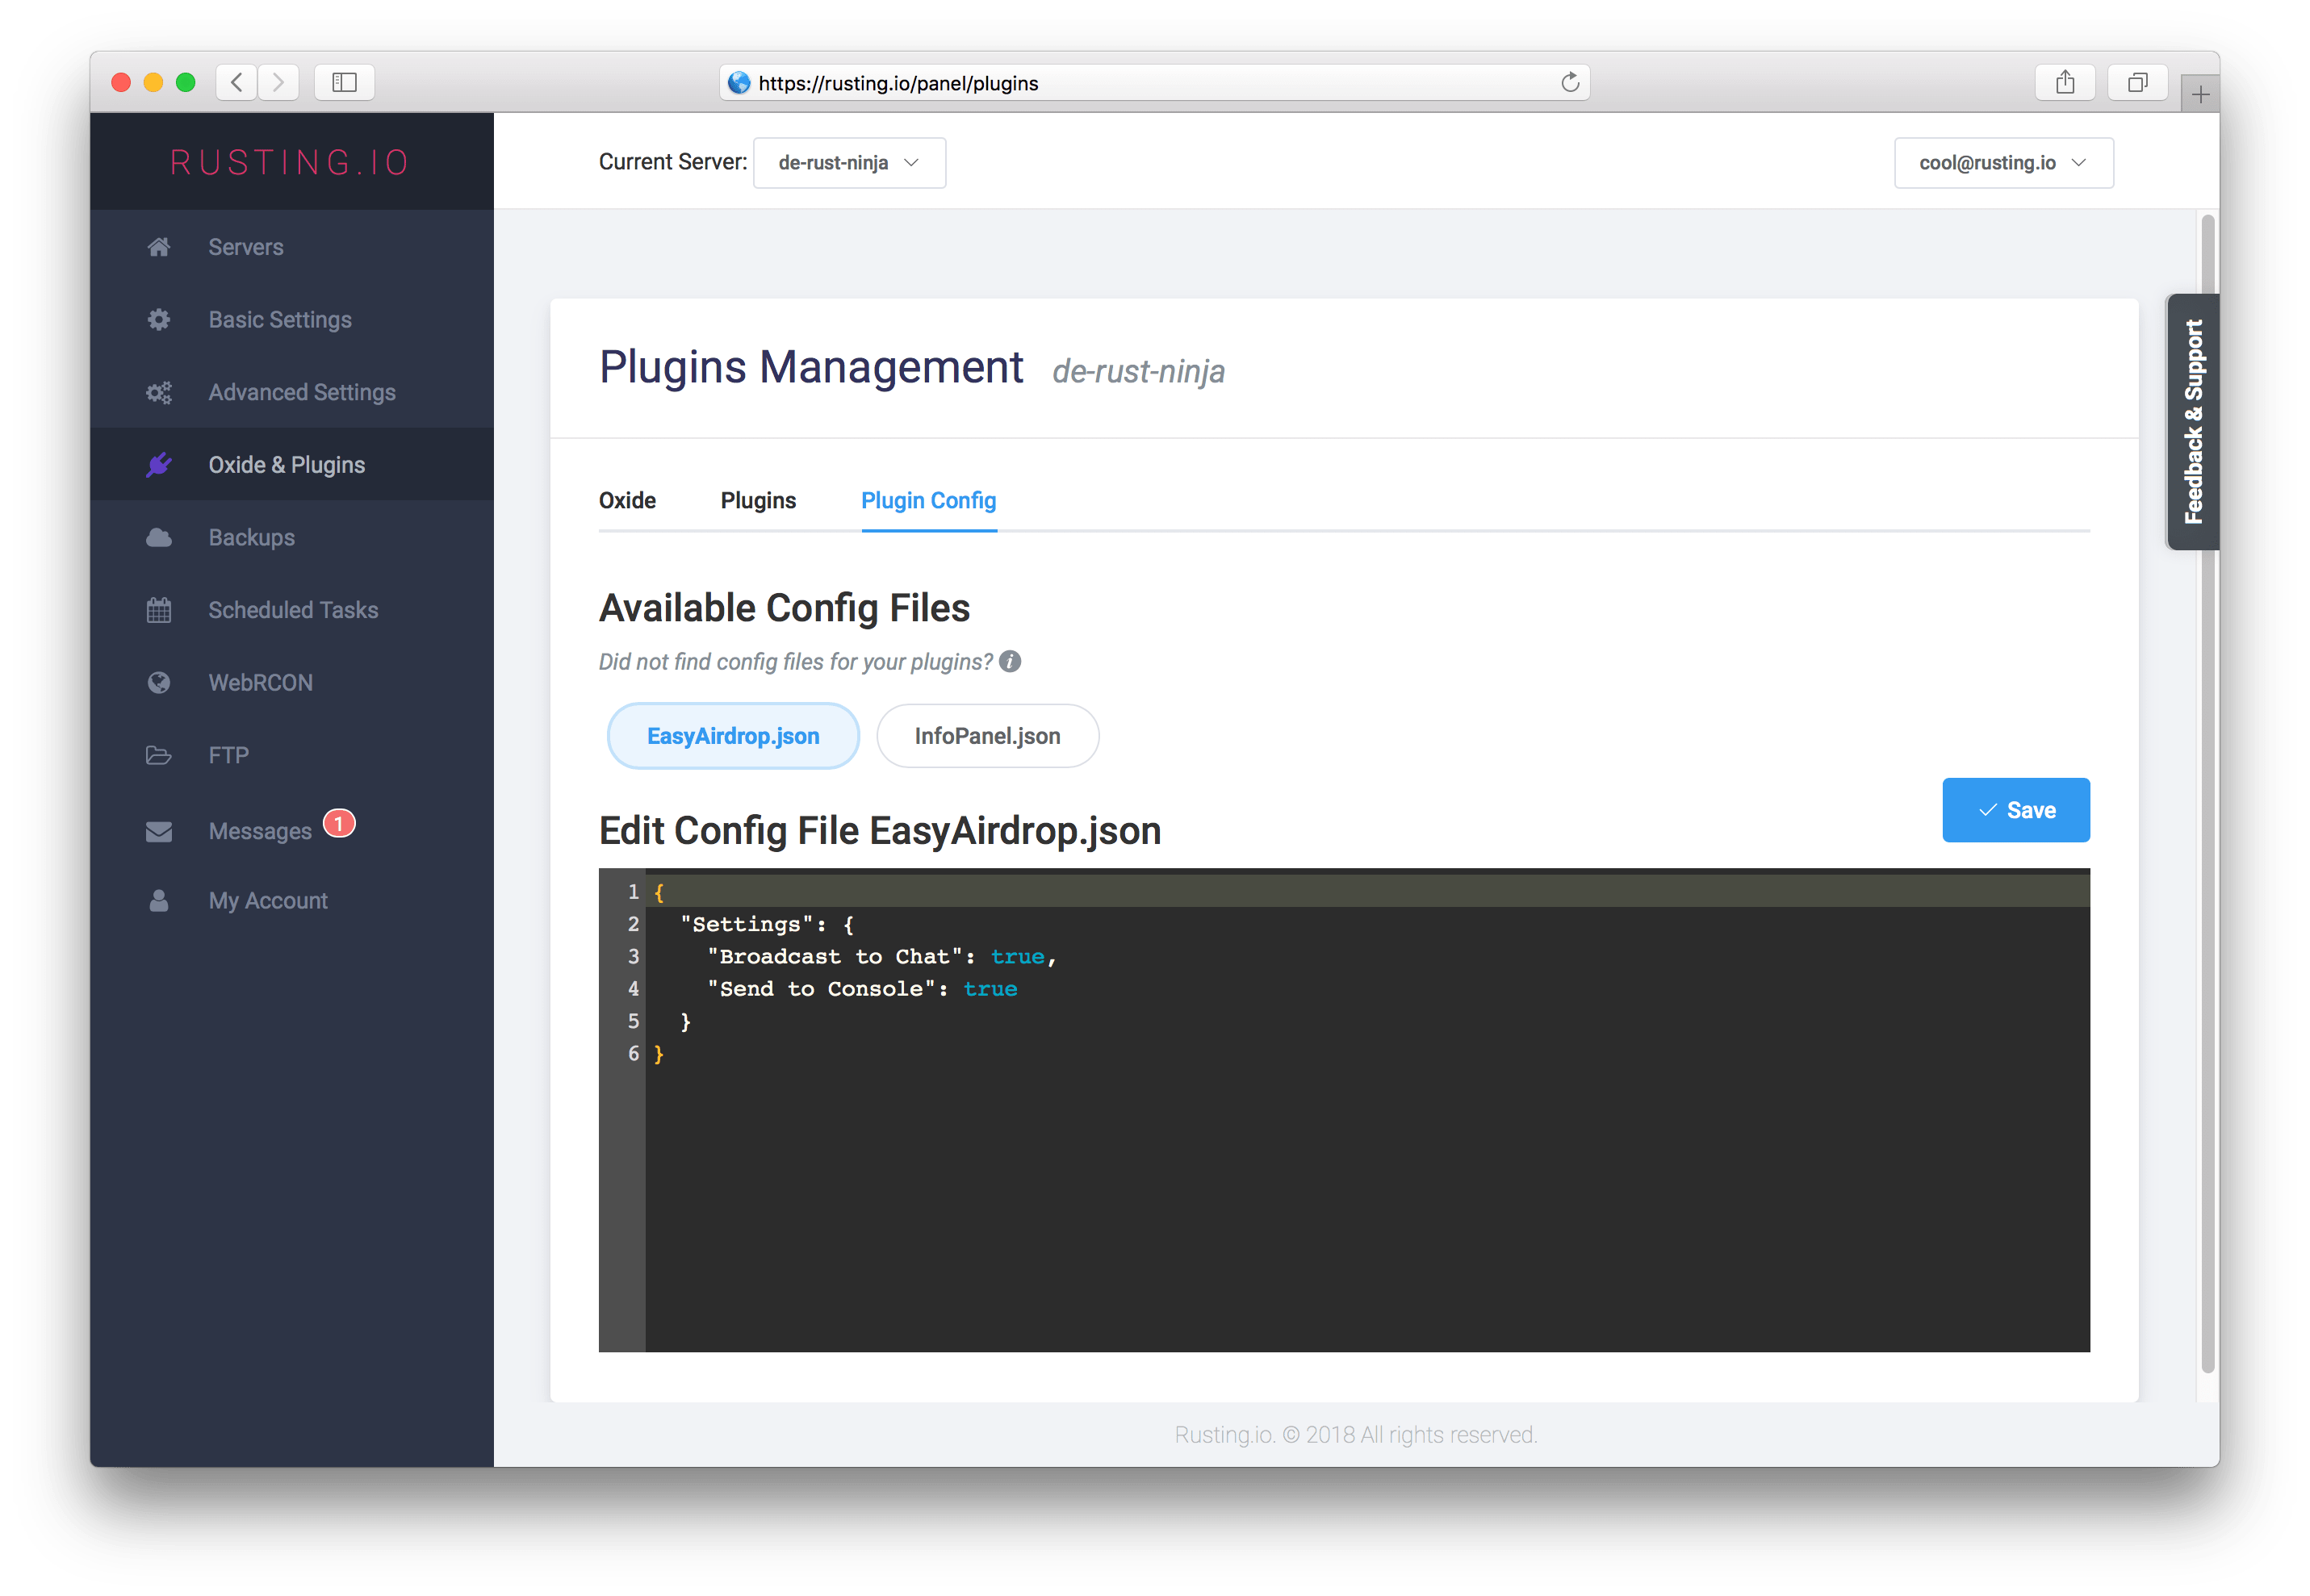Go to Basic Settings in sidebar
The image size is (2310, 1596).
pos(292,320)
